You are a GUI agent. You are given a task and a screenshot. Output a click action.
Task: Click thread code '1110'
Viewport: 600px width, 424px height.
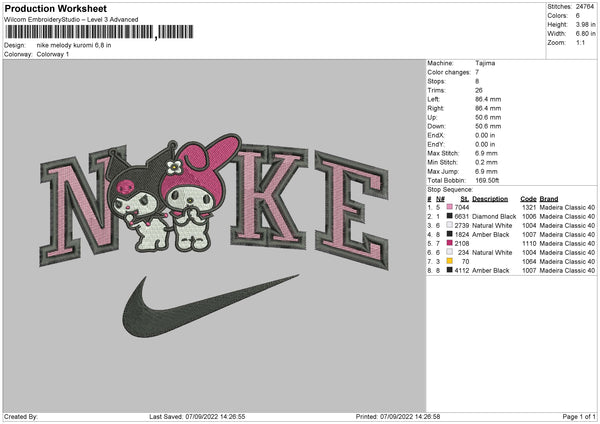(529, 243)
